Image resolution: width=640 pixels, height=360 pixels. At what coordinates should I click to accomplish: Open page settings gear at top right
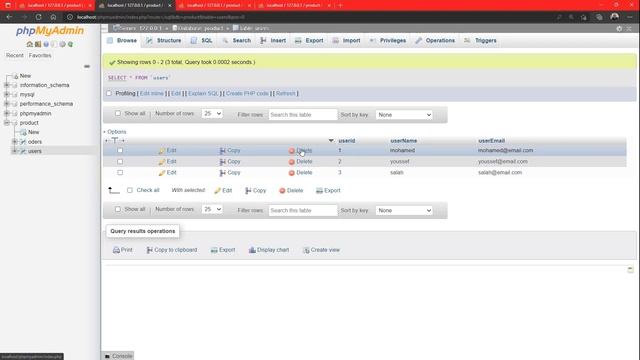click(x=619, y=29)
